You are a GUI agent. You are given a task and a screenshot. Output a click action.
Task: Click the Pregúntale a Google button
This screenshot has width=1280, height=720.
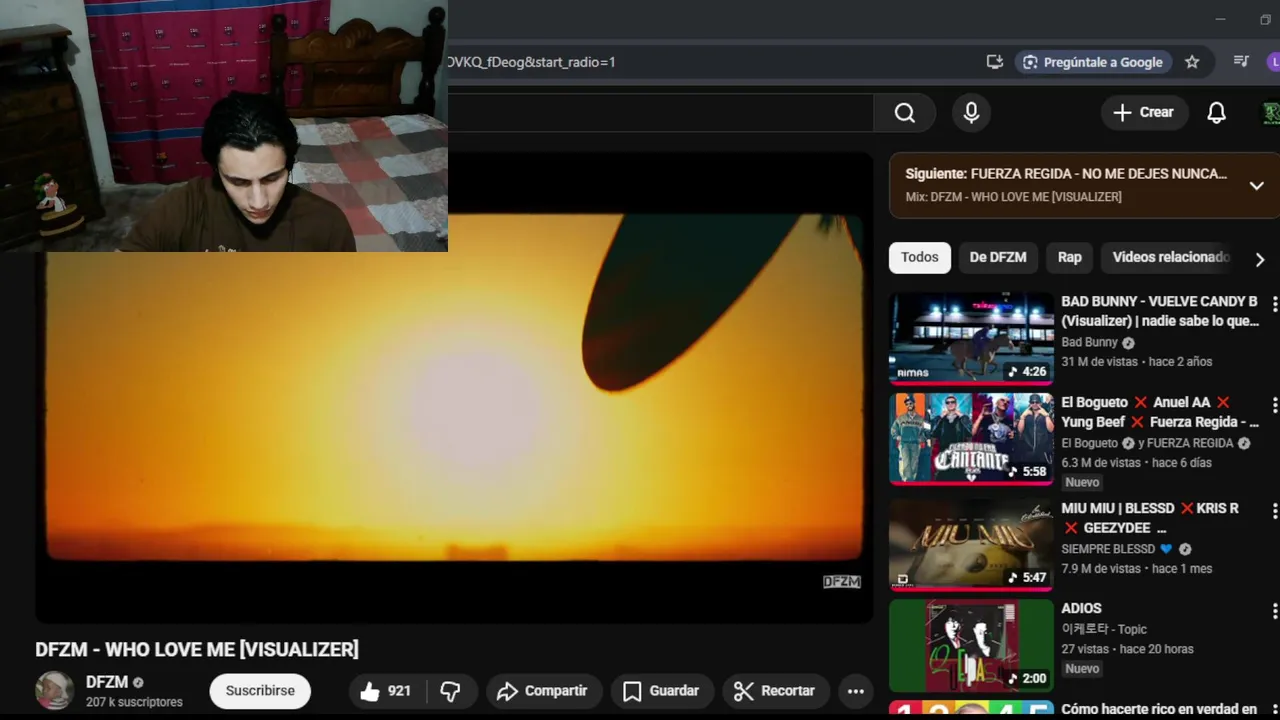point(1092,62)
